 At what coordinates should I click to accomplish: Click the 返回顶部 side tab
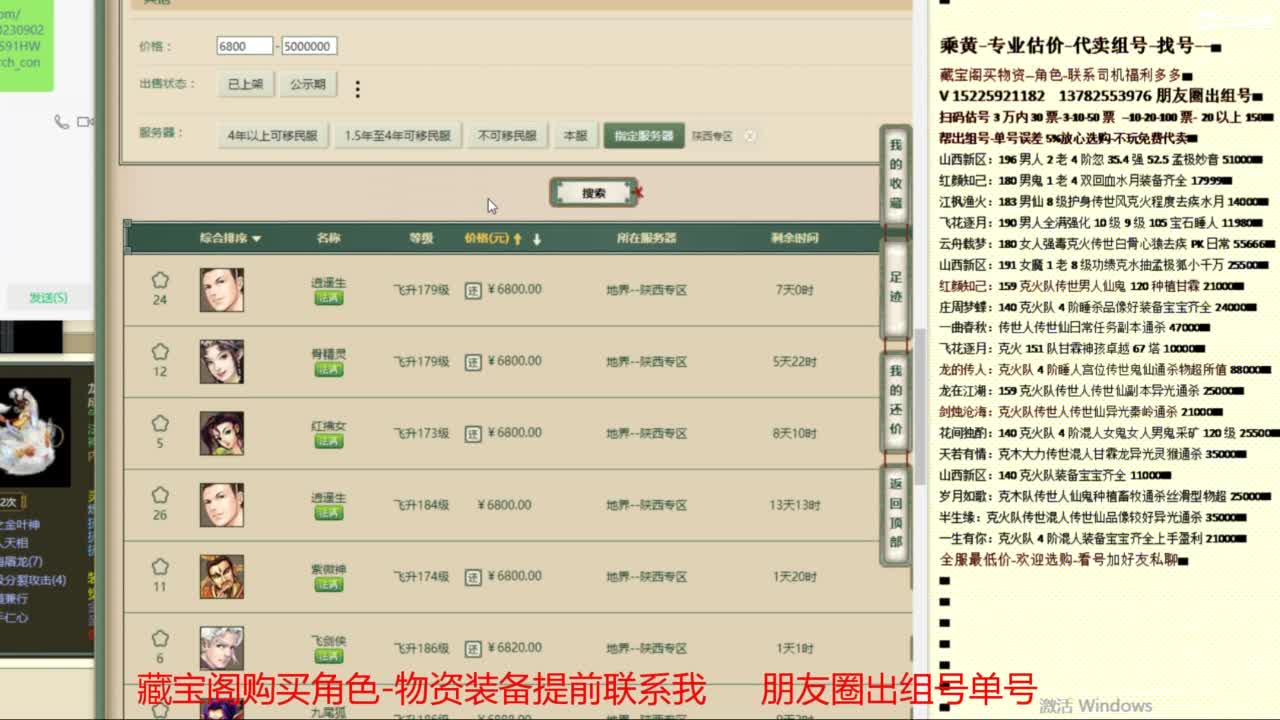point(895,513)
